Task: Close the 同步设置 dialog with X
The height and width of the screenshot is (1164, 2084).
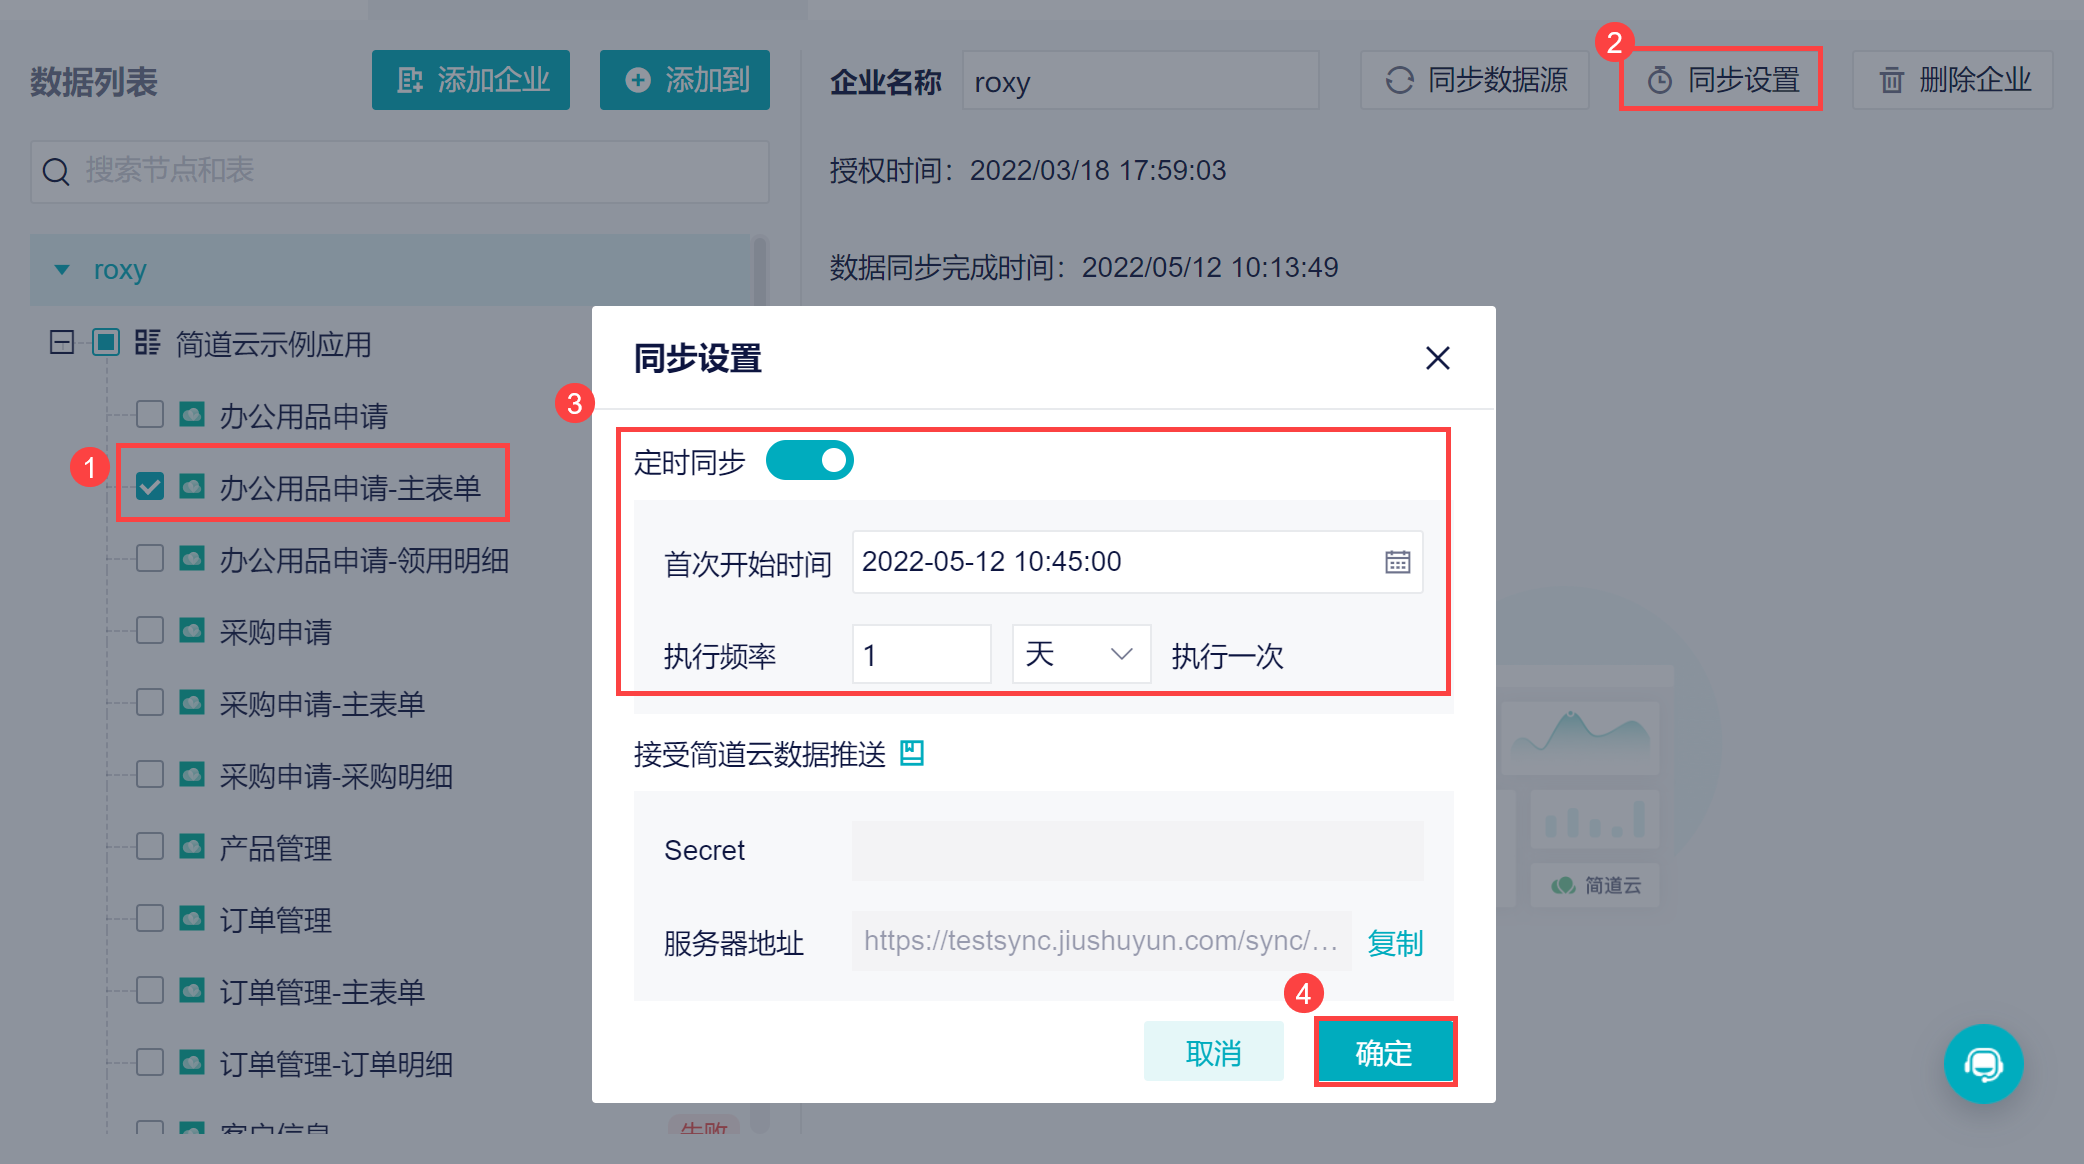Action: coord(1437,358)
